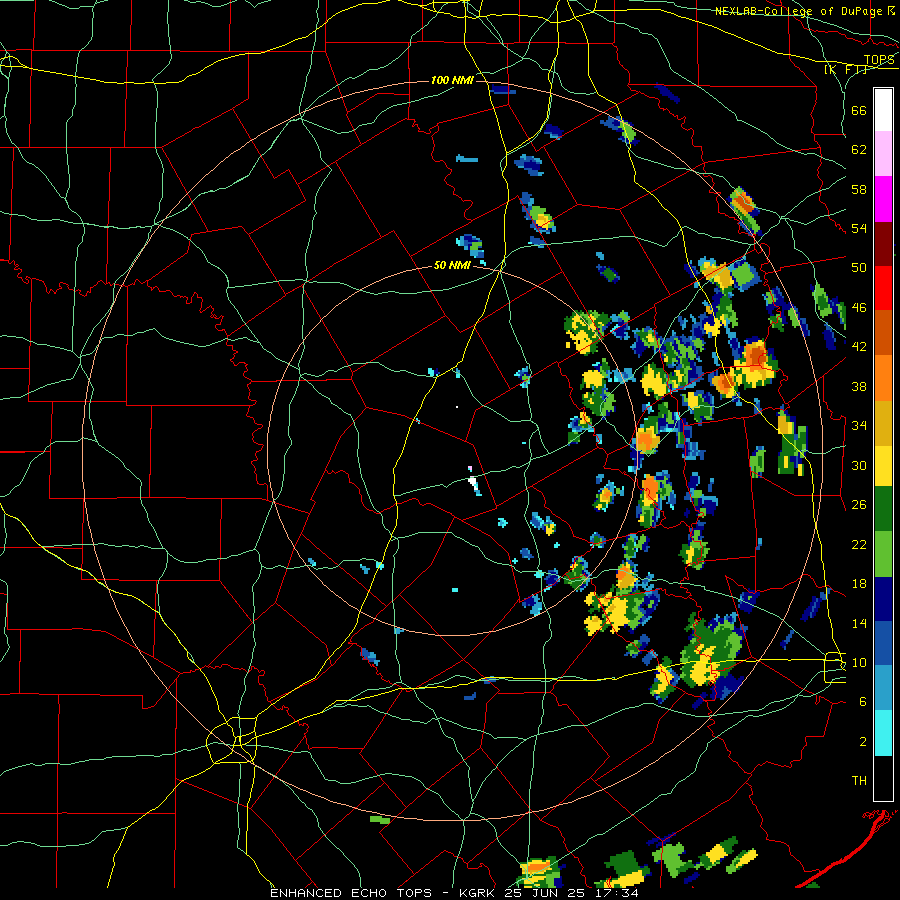Select the "62" legend value
The height and width of the screenshot is (900, 900).
pyautogui.click(x=859, y=150)
